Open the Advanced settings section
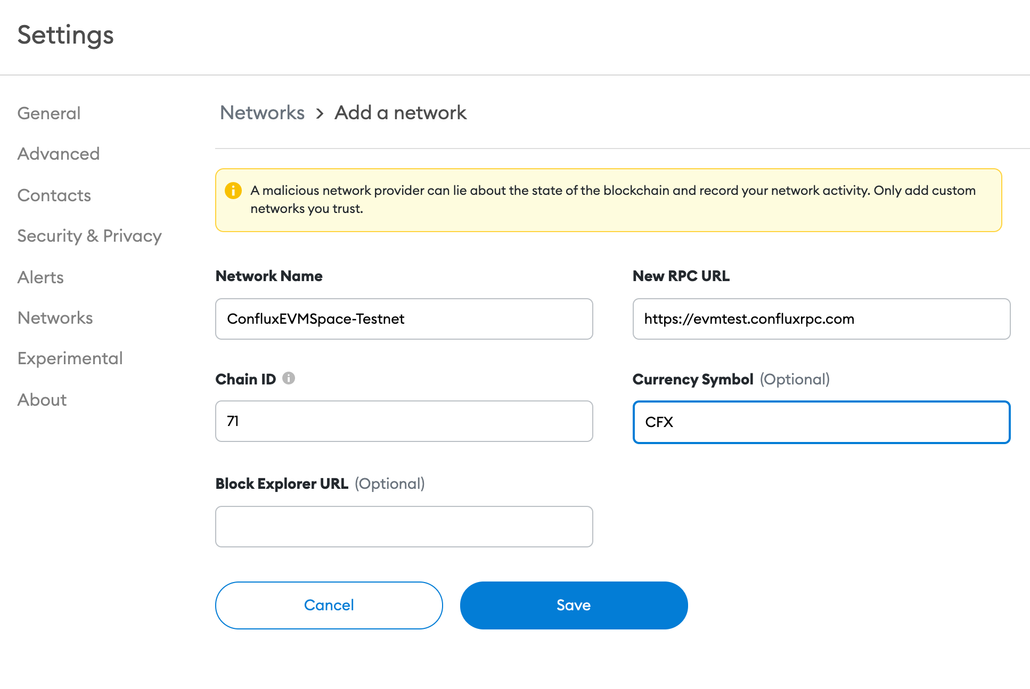This screenshot has height=689, width=1030. click(58, 154)
